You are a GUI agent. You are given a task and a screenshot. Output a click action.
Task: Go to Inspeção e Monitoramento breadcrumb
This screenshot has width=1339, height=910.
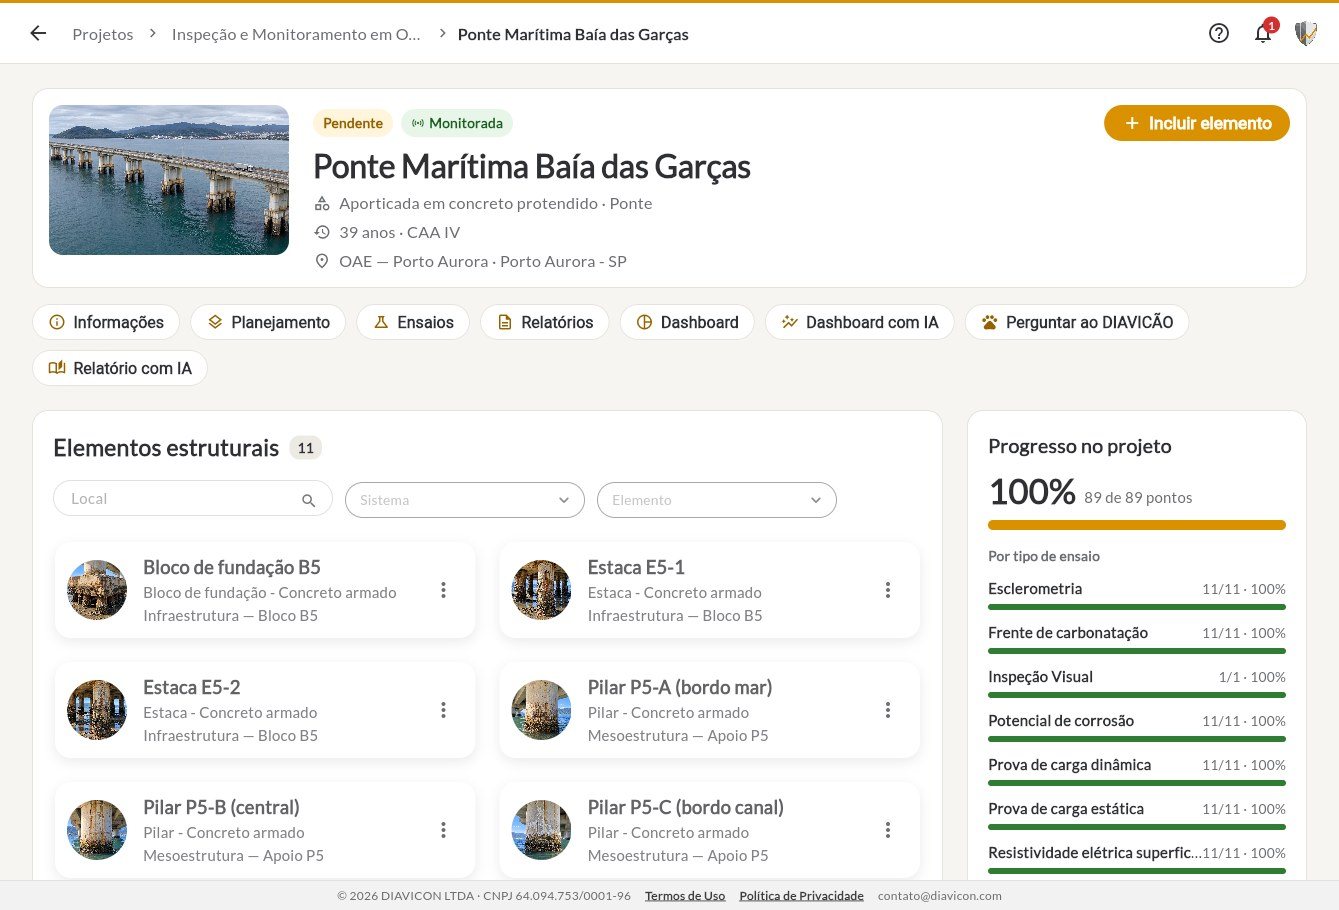coord(296,34)
